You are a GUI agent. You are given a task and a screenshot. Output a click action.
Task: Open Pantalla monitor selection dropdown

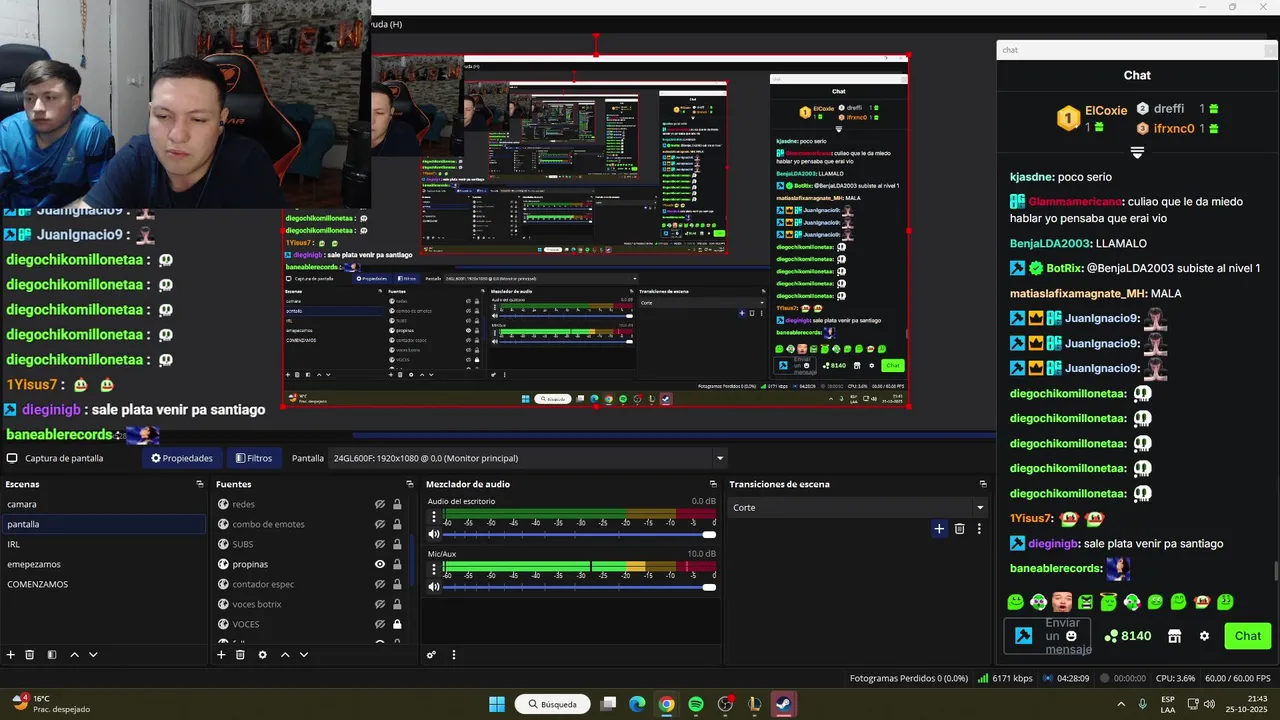[x=528, y=458]
